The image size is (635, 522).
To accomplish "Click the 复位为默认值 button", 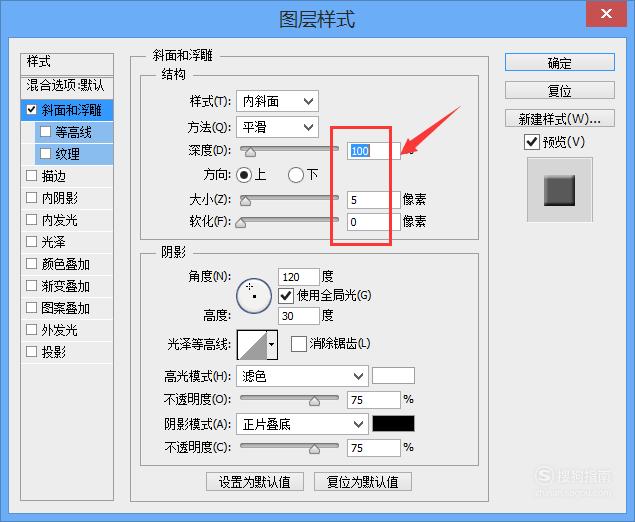I will (x=363, y=482).
